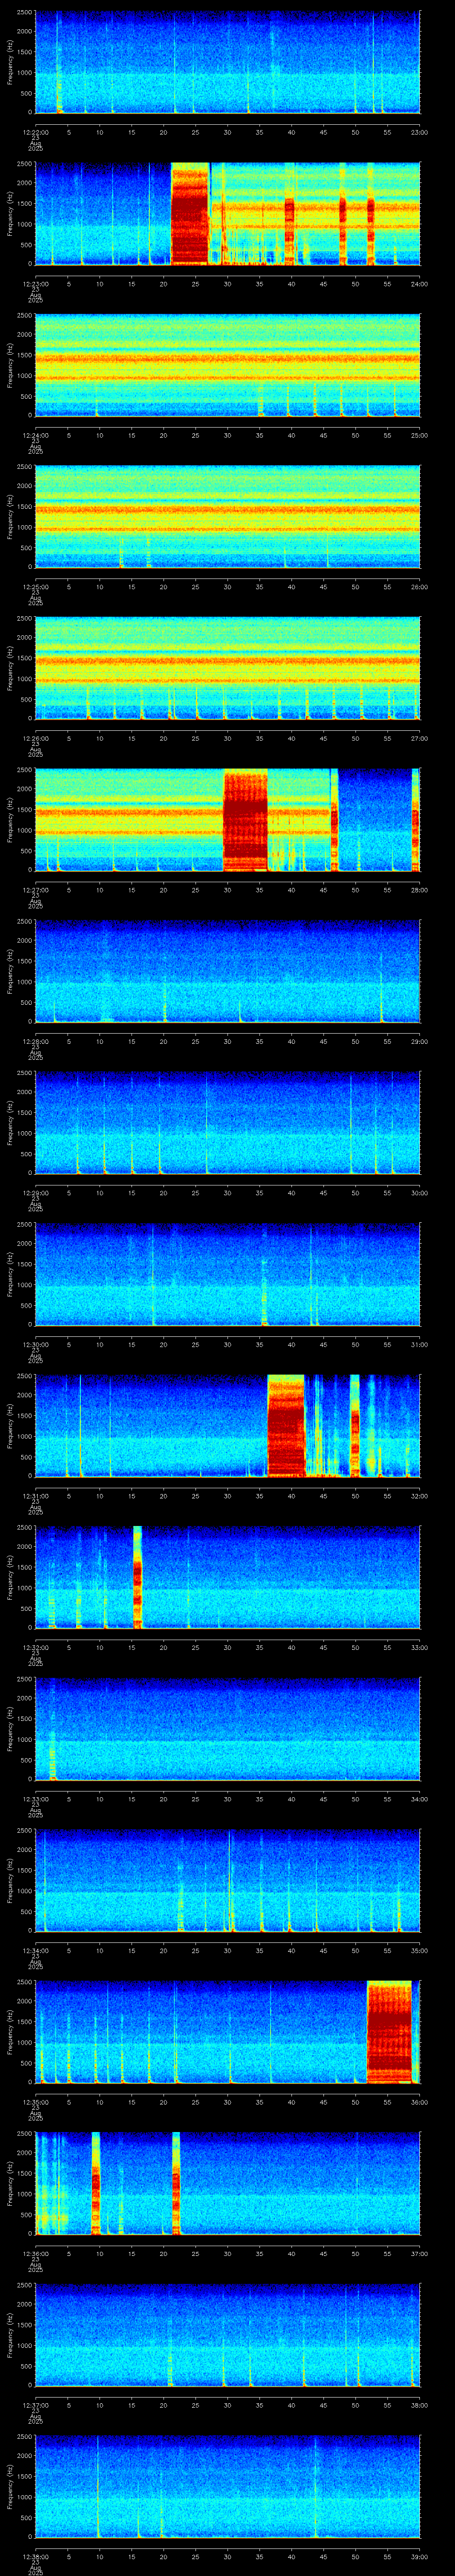
Task: Click the '25:00' end-time label
Action: tap(419, 434)
